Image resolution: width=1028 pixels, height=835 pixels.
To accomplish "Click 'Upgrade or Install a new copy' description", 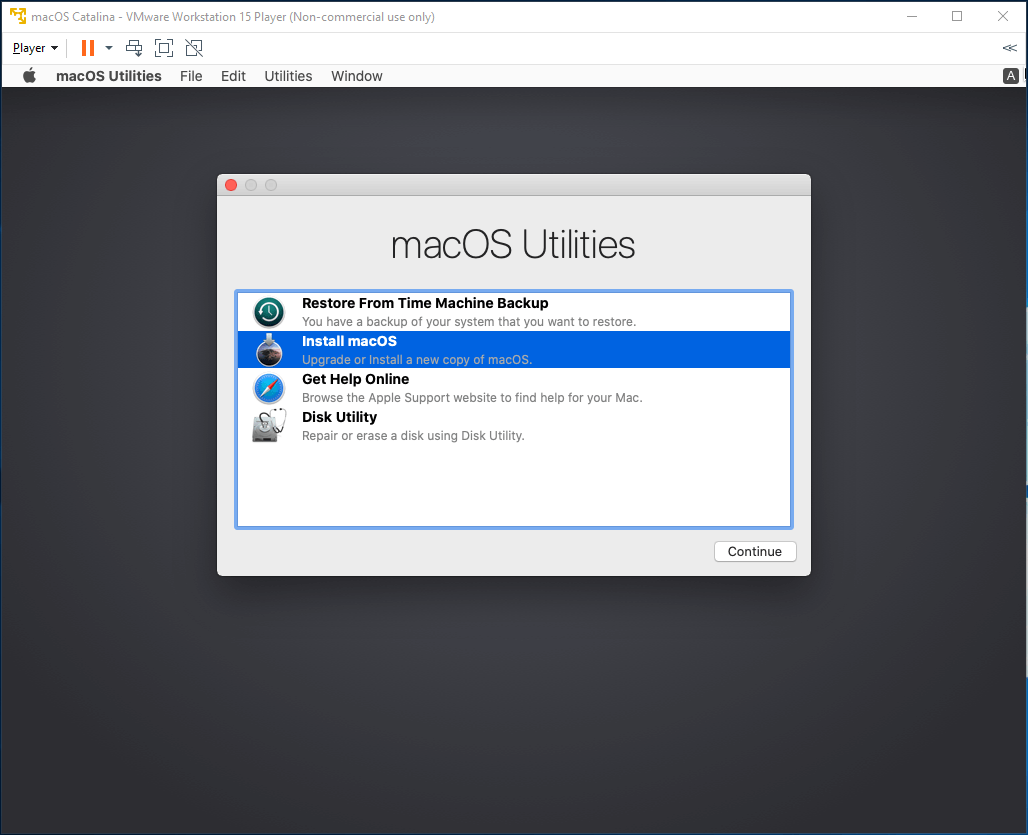I will click(x=417, y=360).
